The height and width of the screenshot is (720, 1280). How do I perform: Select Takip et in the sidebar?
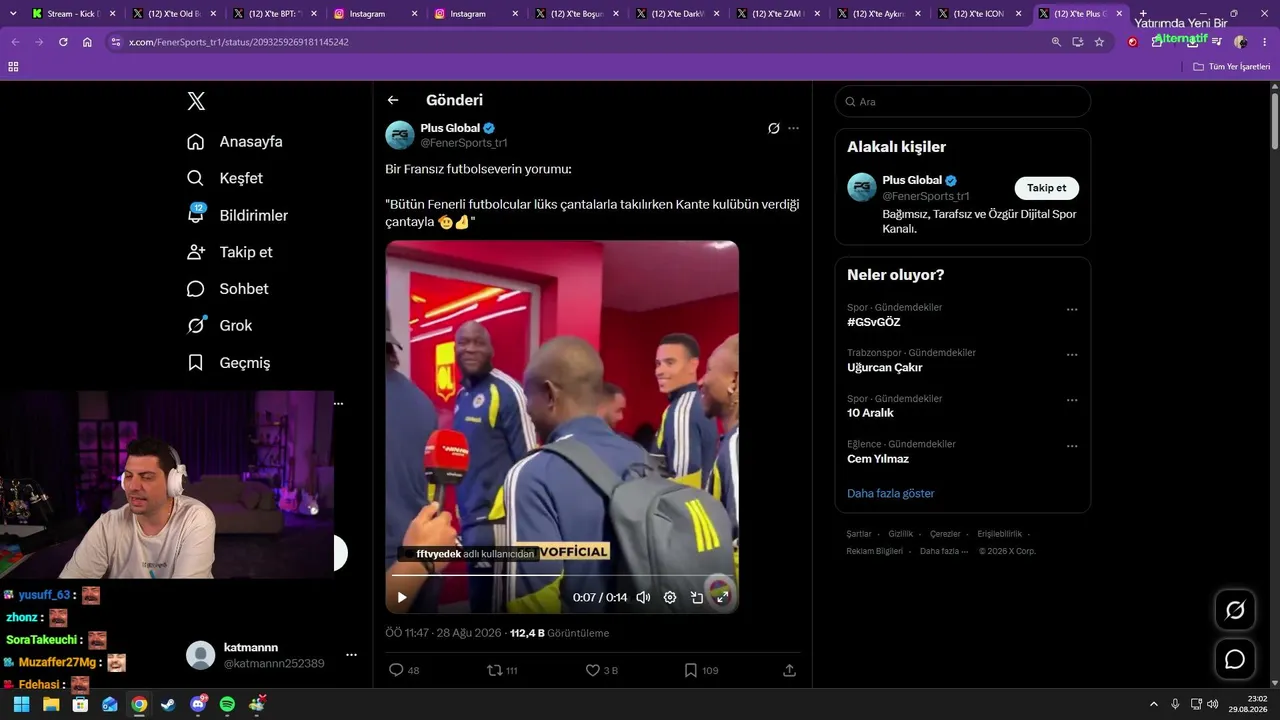point(229,252)
